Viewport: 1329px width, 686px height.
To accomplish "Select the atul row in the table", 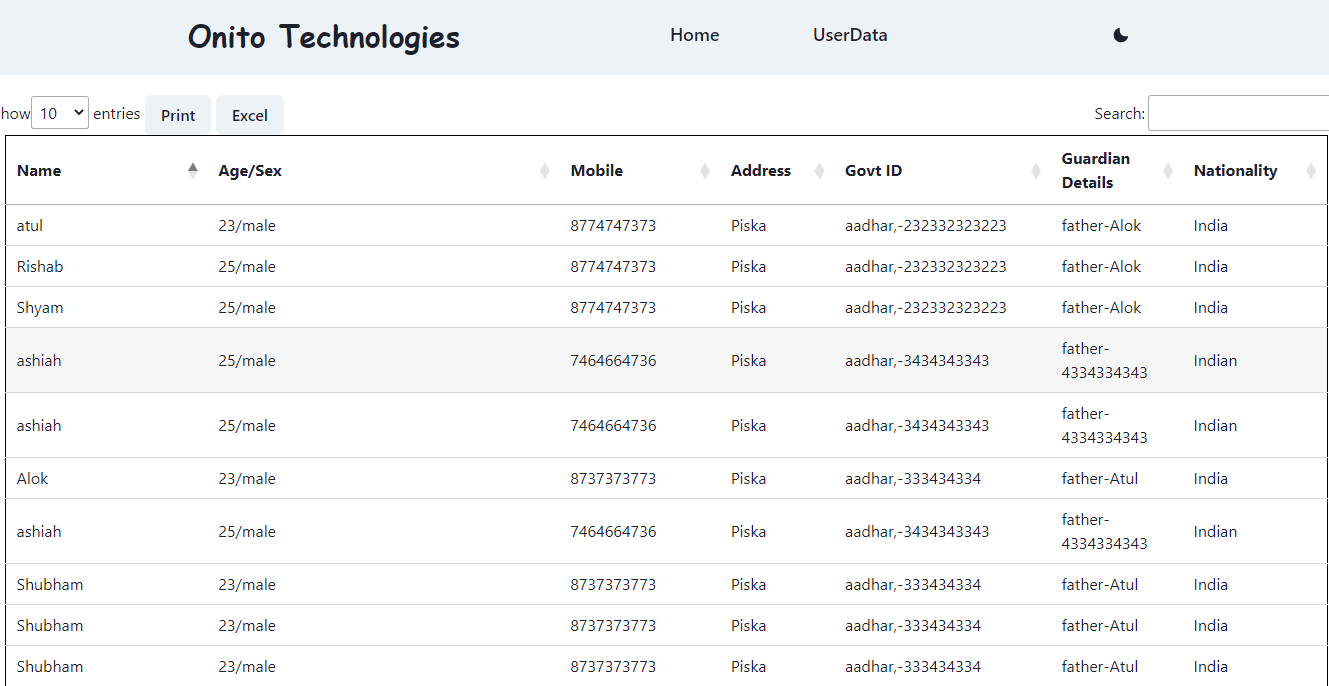I will tap(667, 225).
